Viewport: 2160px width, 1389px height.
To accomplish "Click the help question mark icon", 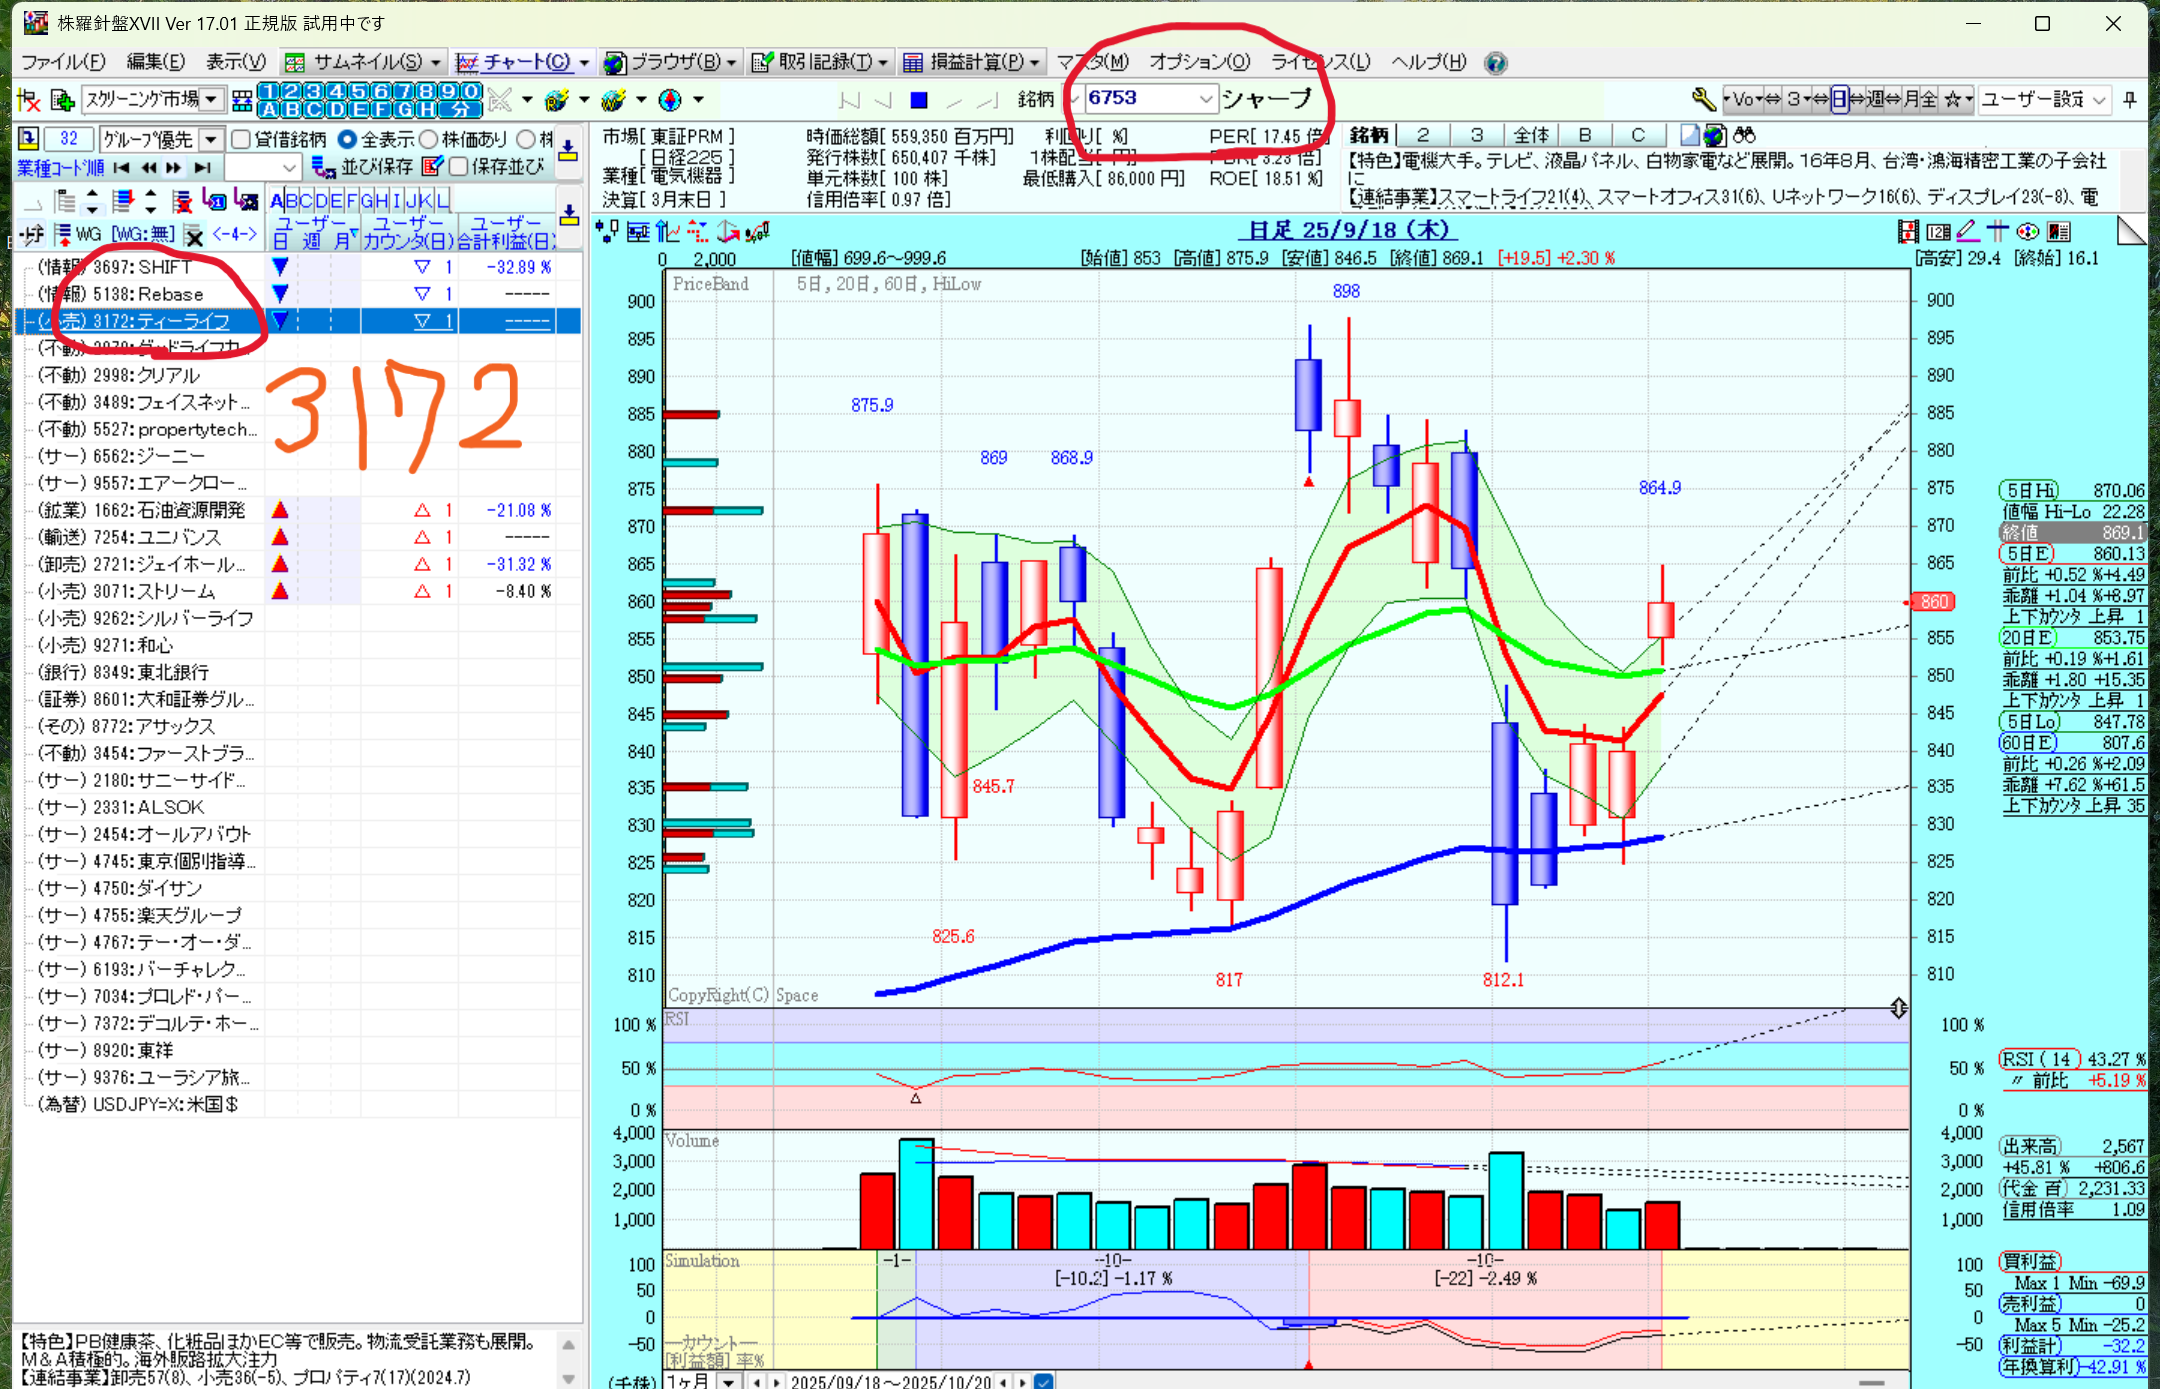I will (1495, 63).
